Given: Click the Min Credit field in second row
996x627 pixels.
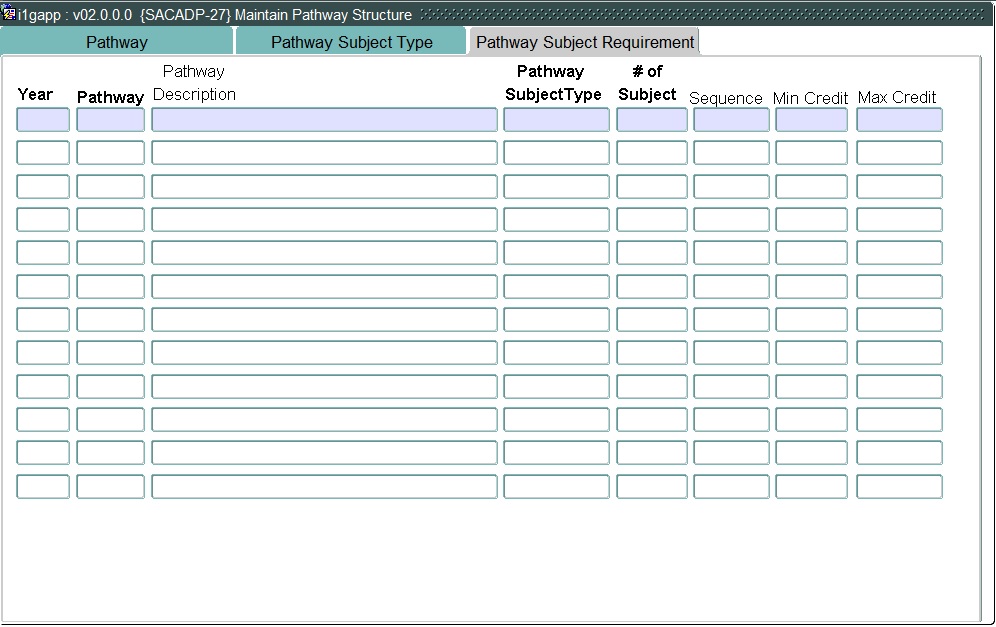Looking at the screenshot, I should tap(811, 153).
